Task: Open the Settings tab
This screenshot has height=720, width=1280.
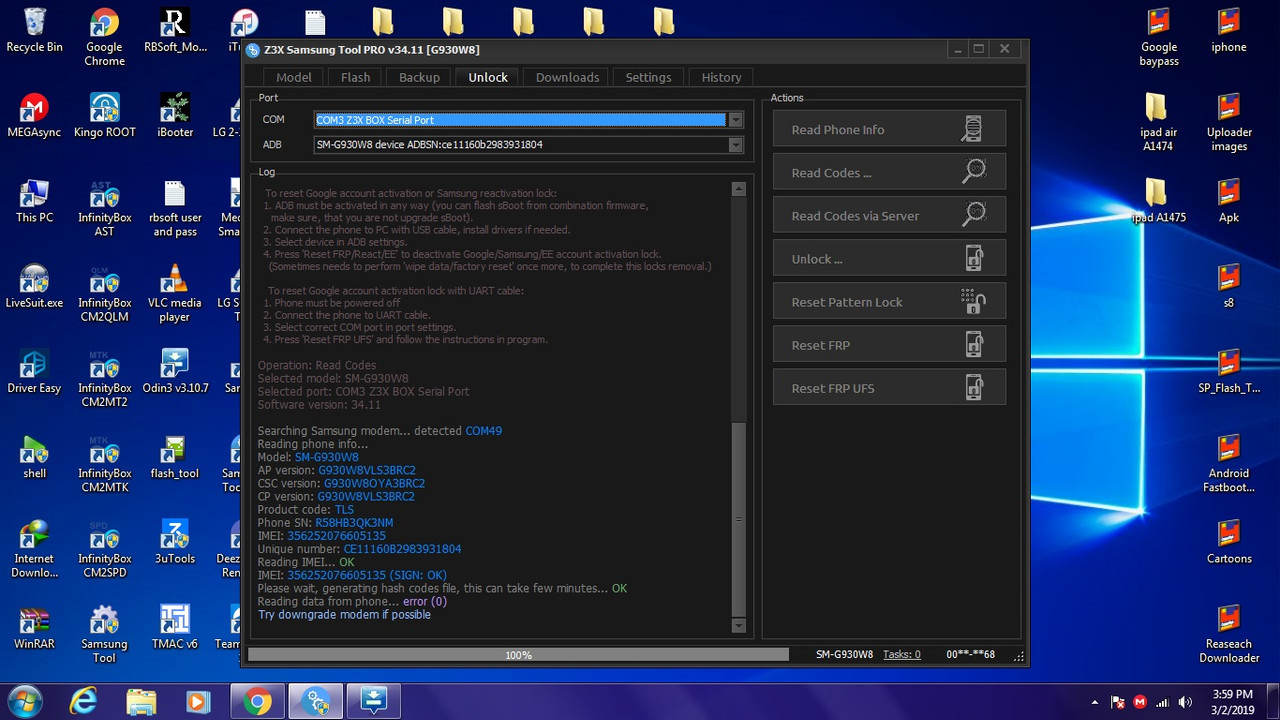Action: 648,77
